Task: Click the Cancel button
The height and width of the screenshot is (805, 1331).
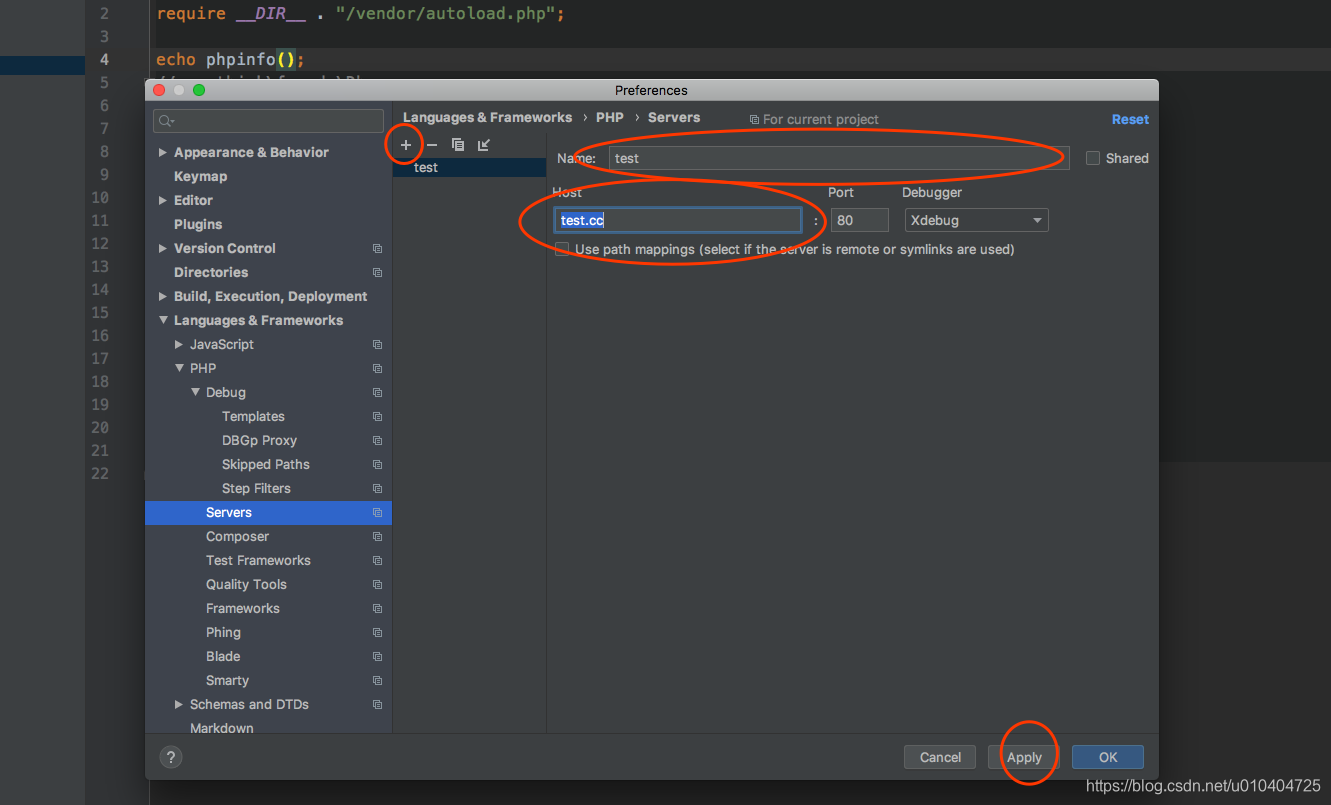Action: coord(940,757)
